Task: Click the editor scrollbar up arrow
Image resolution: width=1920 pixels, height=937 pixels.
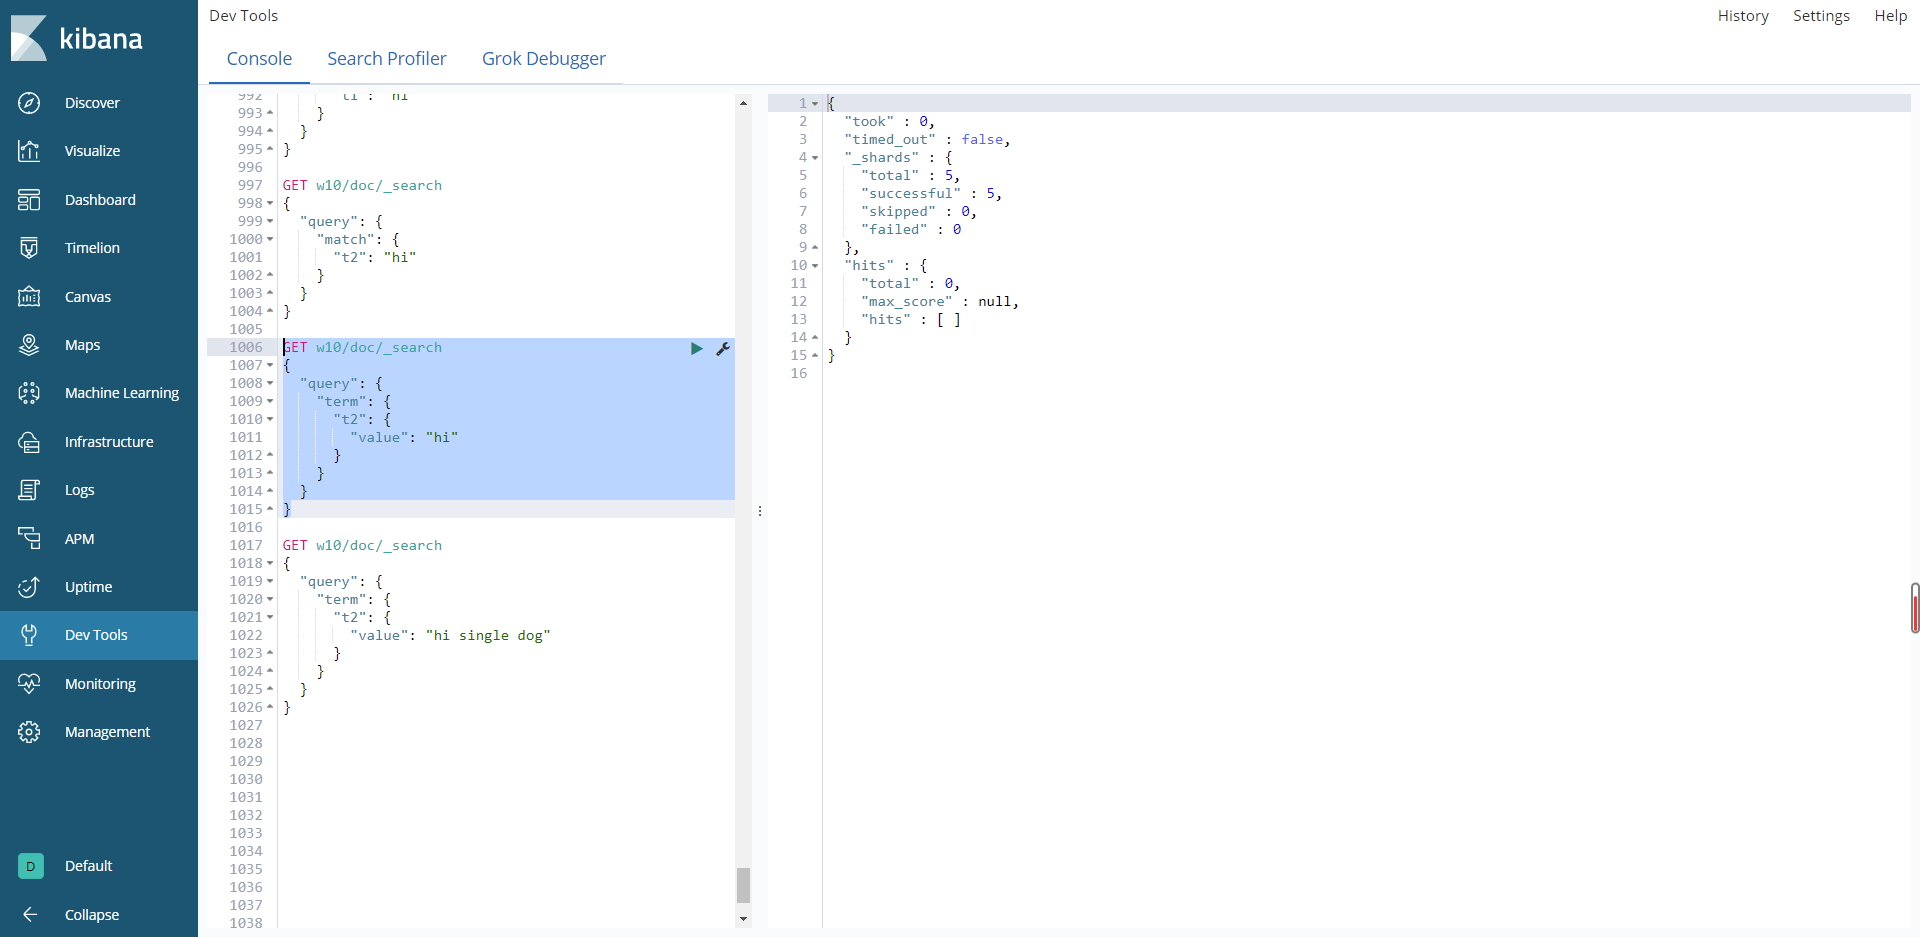Action: coord(743,103)
